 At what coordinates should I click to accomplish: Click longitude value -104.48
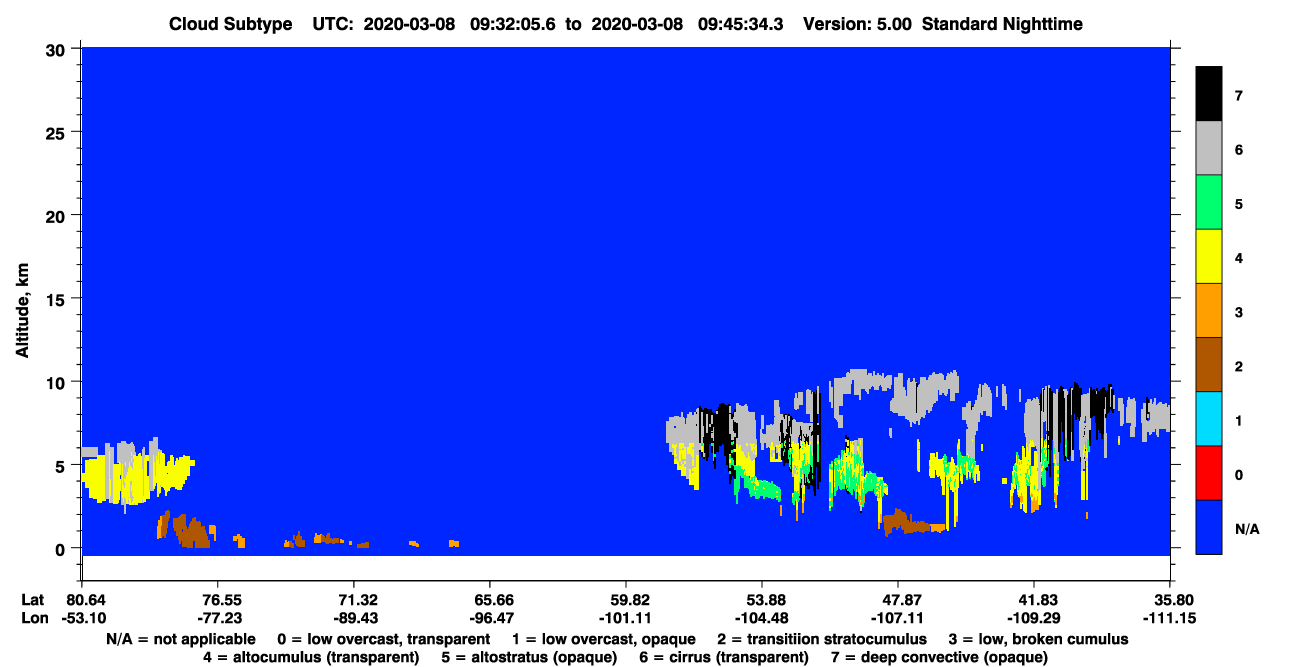pos(762,618)
